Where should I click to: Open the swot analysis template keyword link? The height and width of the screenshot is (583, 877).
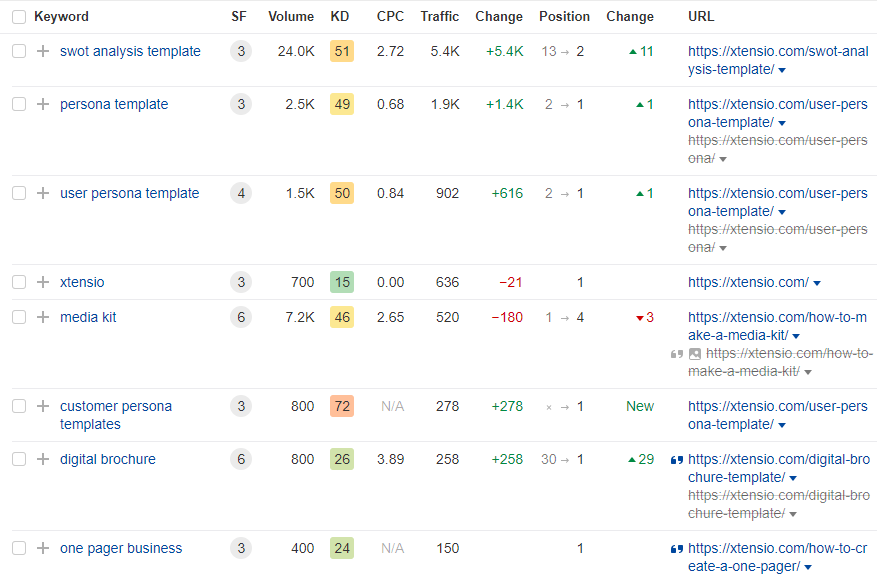130,51
